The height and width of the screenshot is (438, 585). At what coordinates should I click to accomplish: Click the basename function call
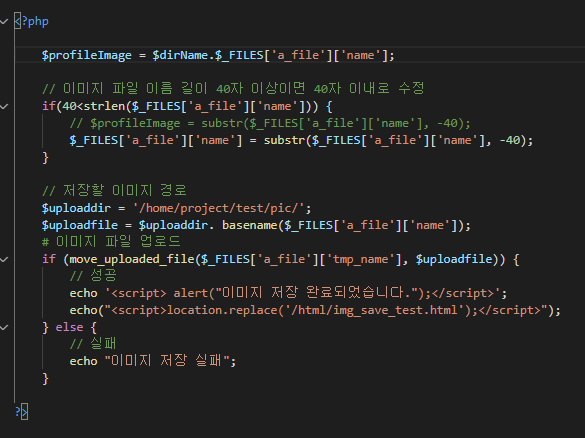pos(250,225)
